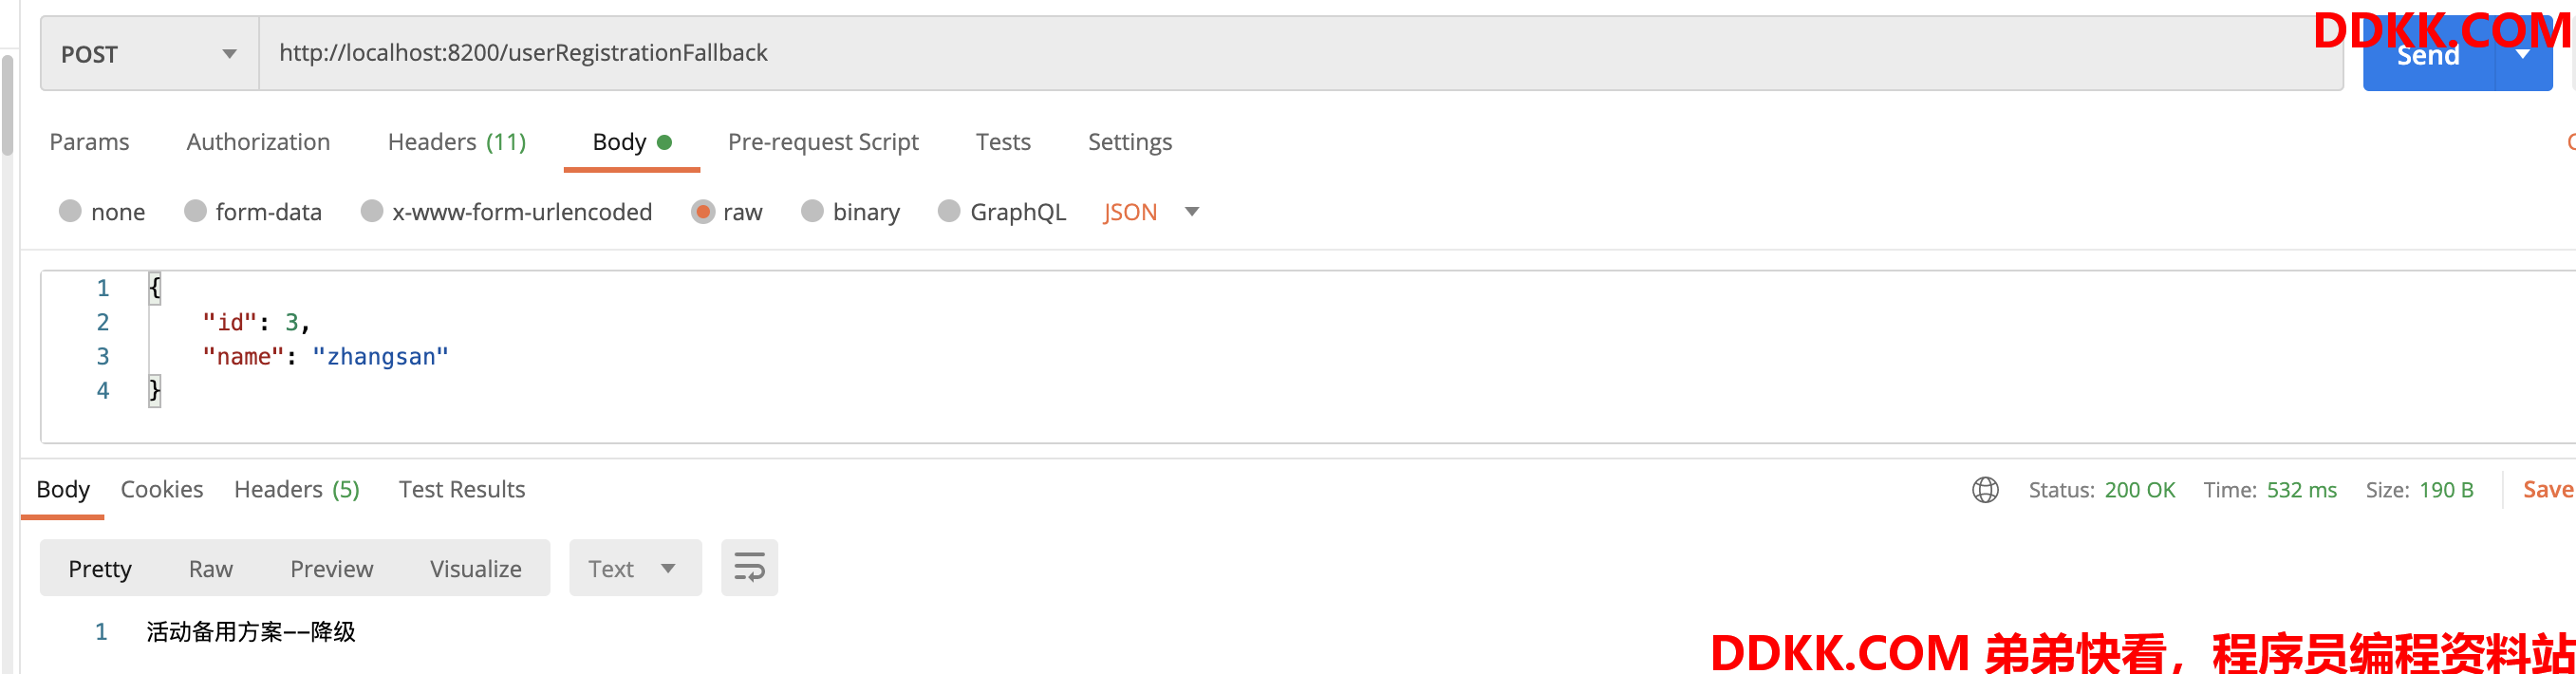Select x-www-form-urlencoded radio option
The image size is (2576, 674).
372,211
